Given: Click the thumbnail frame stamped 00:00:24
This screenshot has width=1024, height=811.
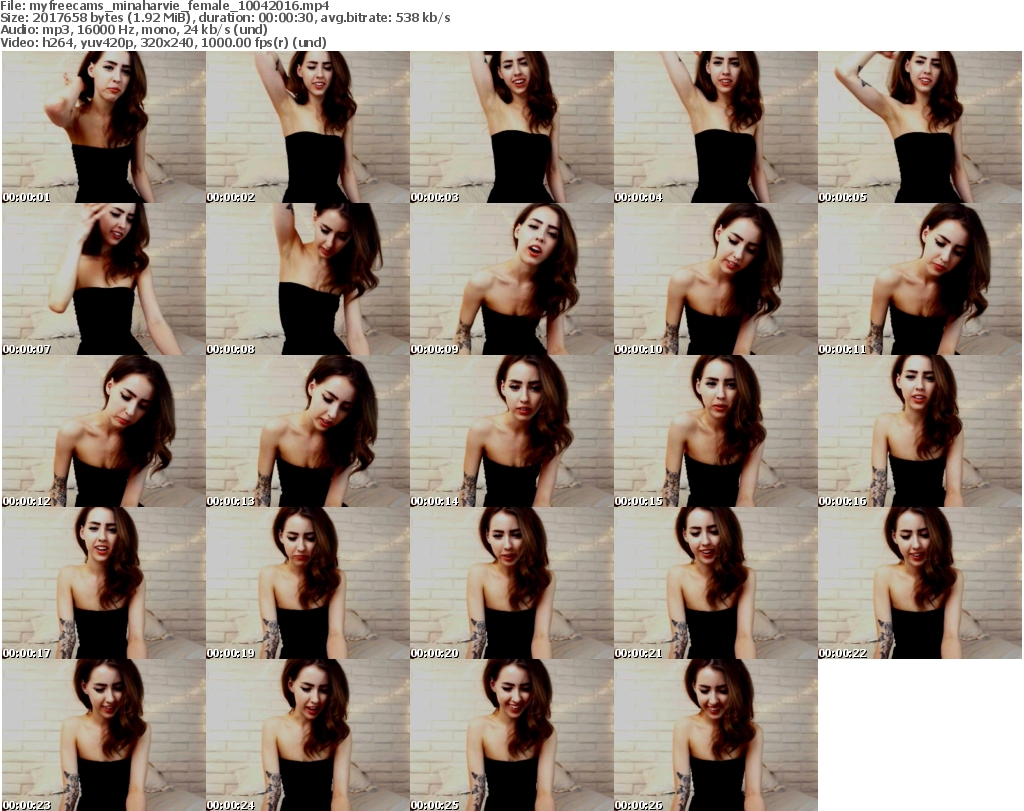Looking at the screenshot, I should 308,735.
